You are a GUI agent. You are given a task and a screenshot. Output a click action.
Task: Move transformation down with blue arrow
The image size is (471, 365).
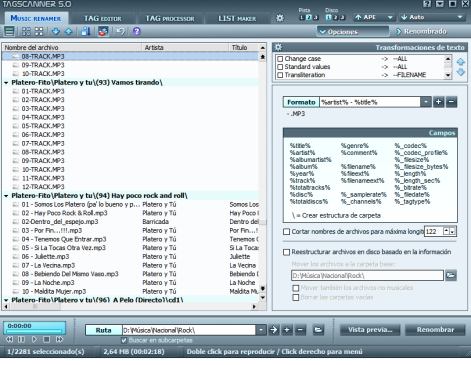[461, 72]
